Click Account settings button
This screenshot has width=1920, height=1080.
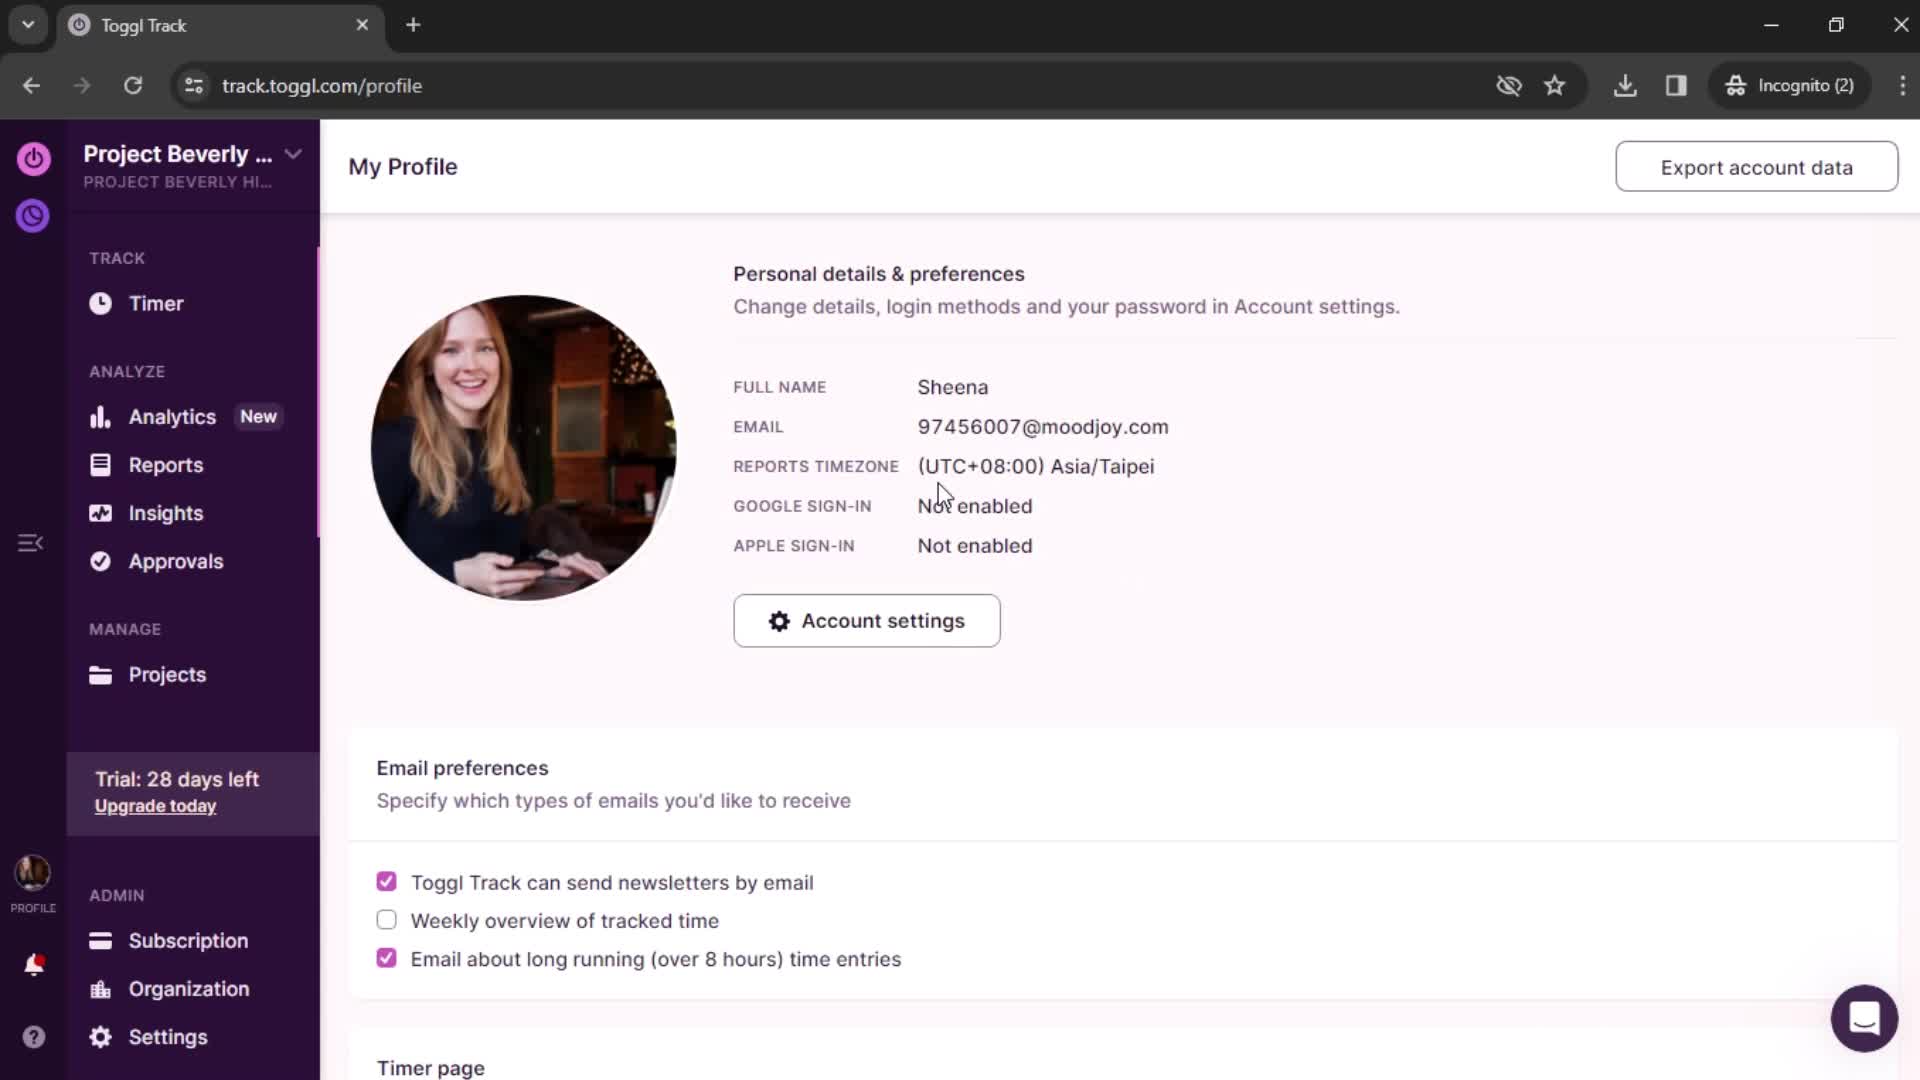point(868,621)
